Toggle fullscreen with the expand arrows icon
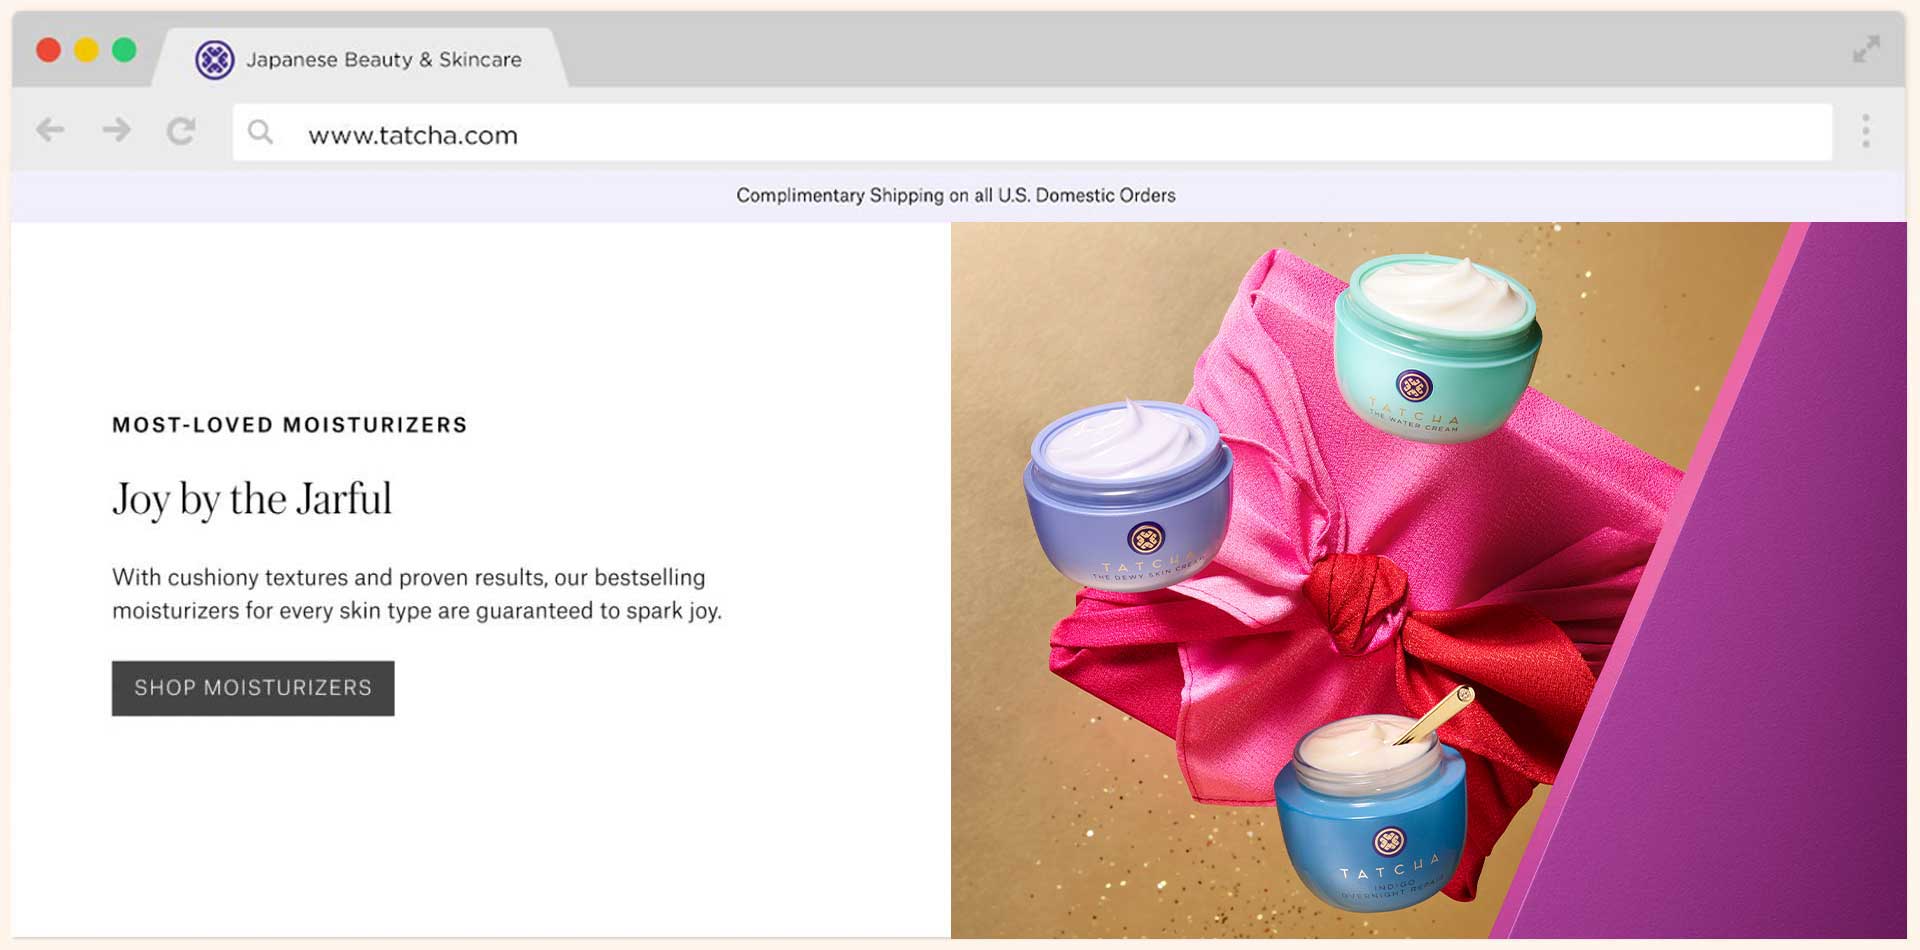1920x950 pixels. [x=1865, y=49]
